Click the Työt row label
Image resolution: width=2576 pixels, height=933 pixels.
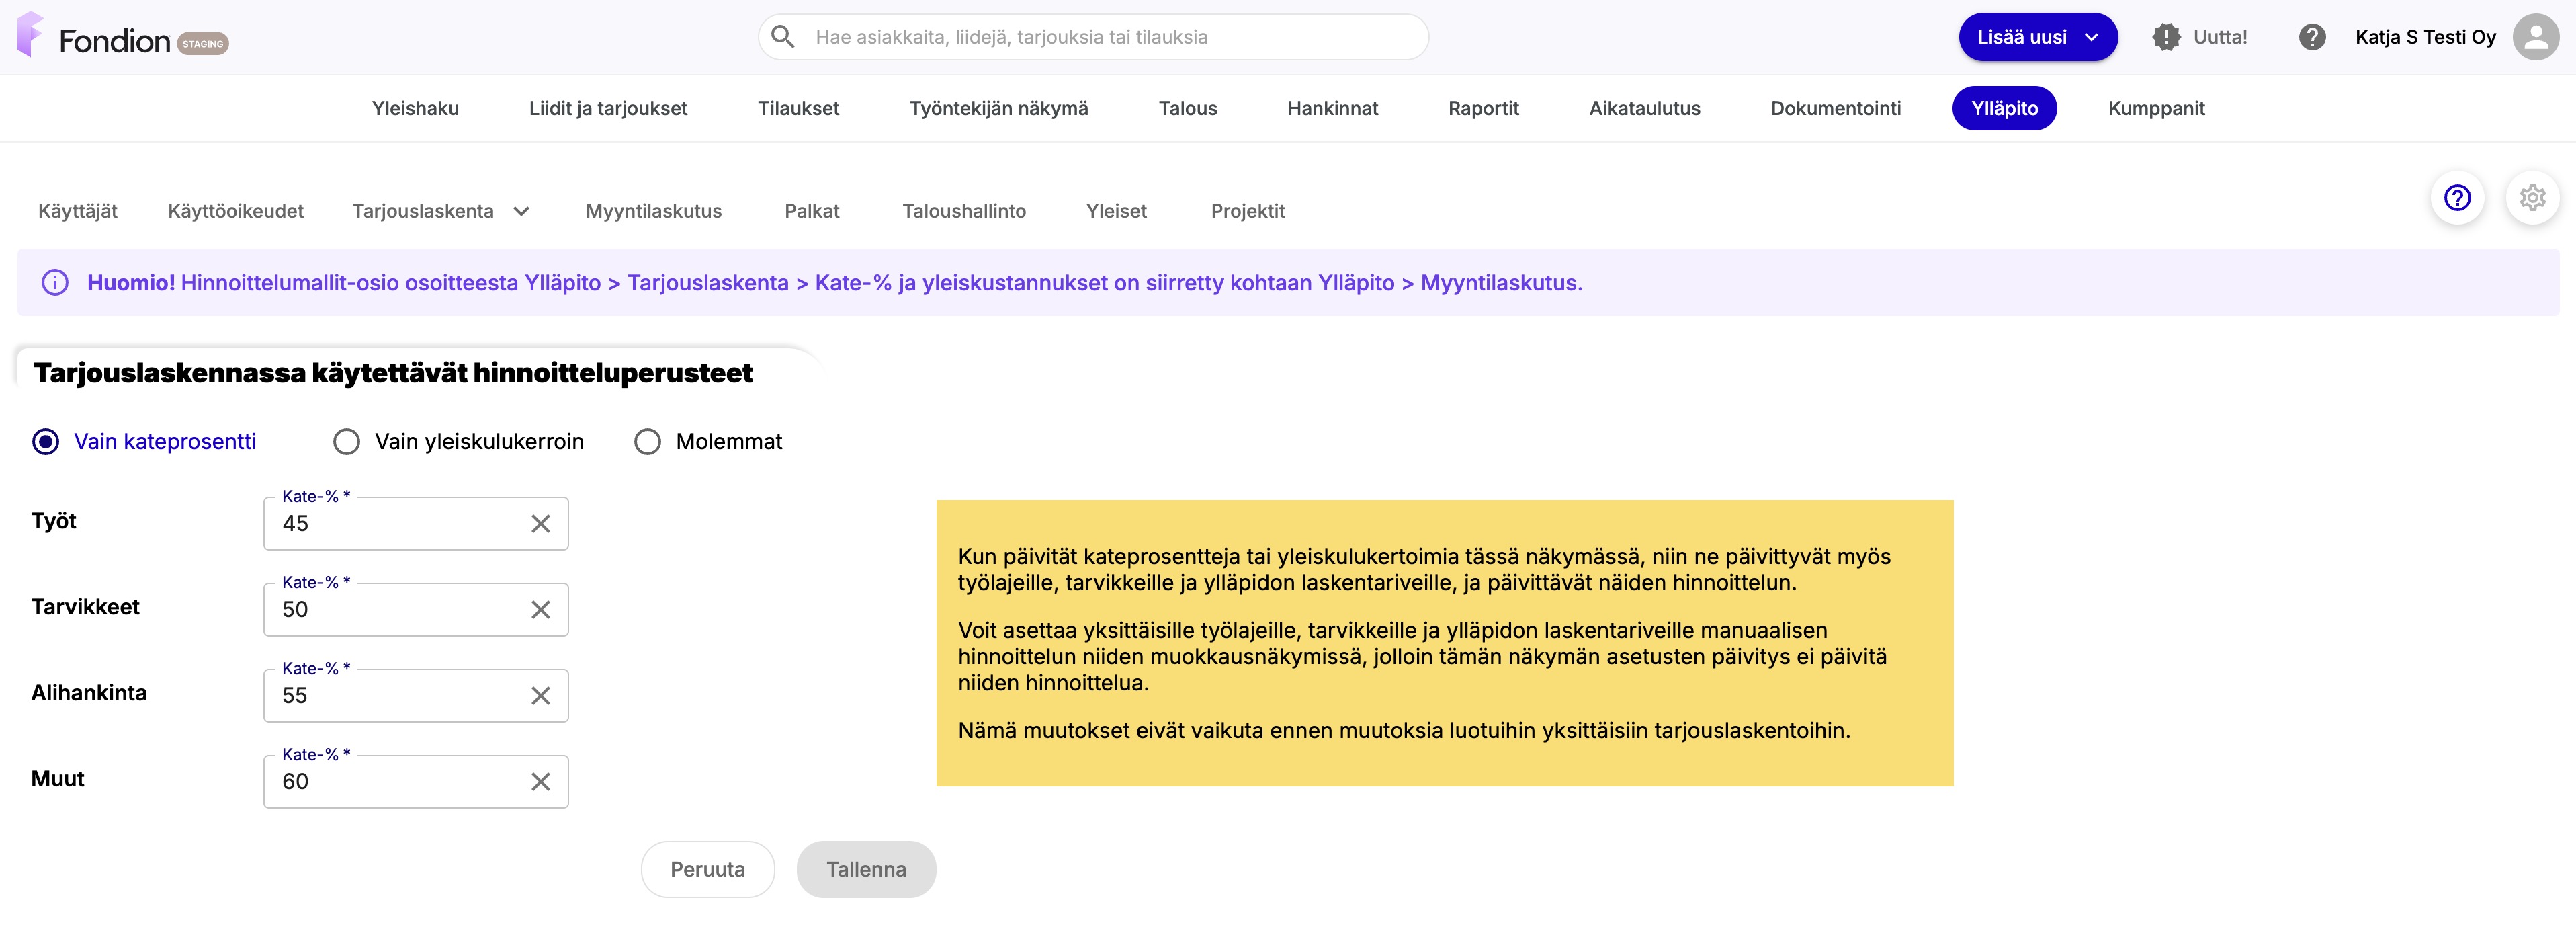pos(54,521)
